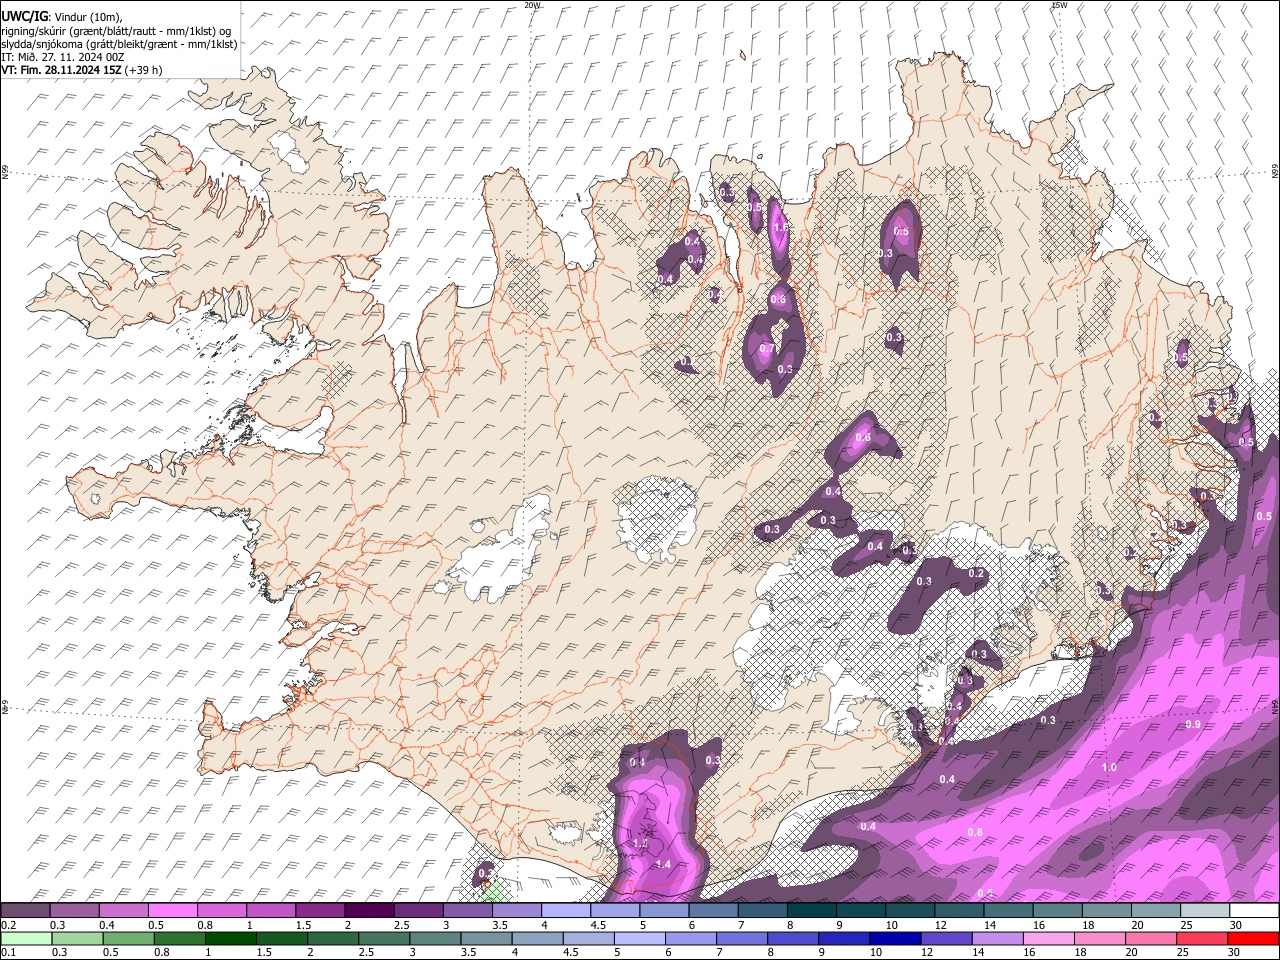
Task: Click the '1.0' precipitation value offshore
Action: [1109, 768]
